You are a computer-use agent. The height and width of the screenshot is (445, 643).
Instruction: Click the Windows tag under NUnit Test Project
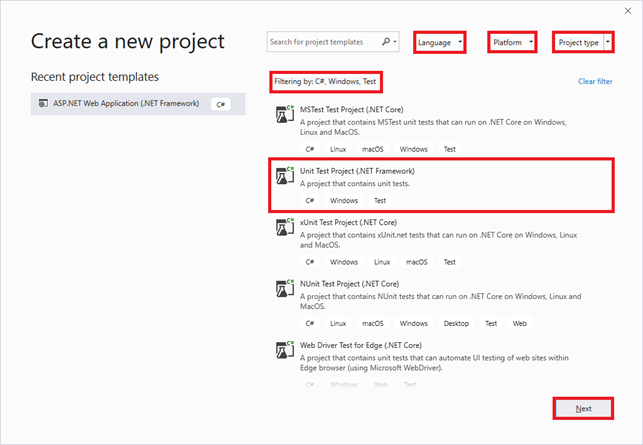413,324
